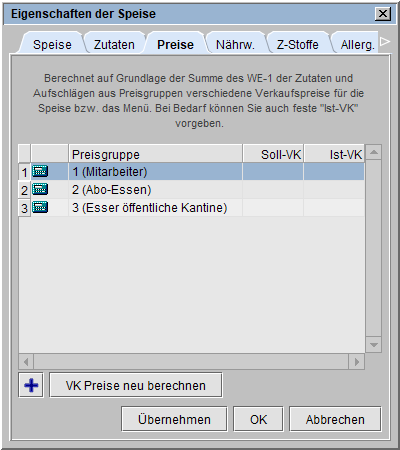Viewport: 400px width, 450px height.
Task: Cancel with the Abbrechen button
Action: click(x=335, y=419)
